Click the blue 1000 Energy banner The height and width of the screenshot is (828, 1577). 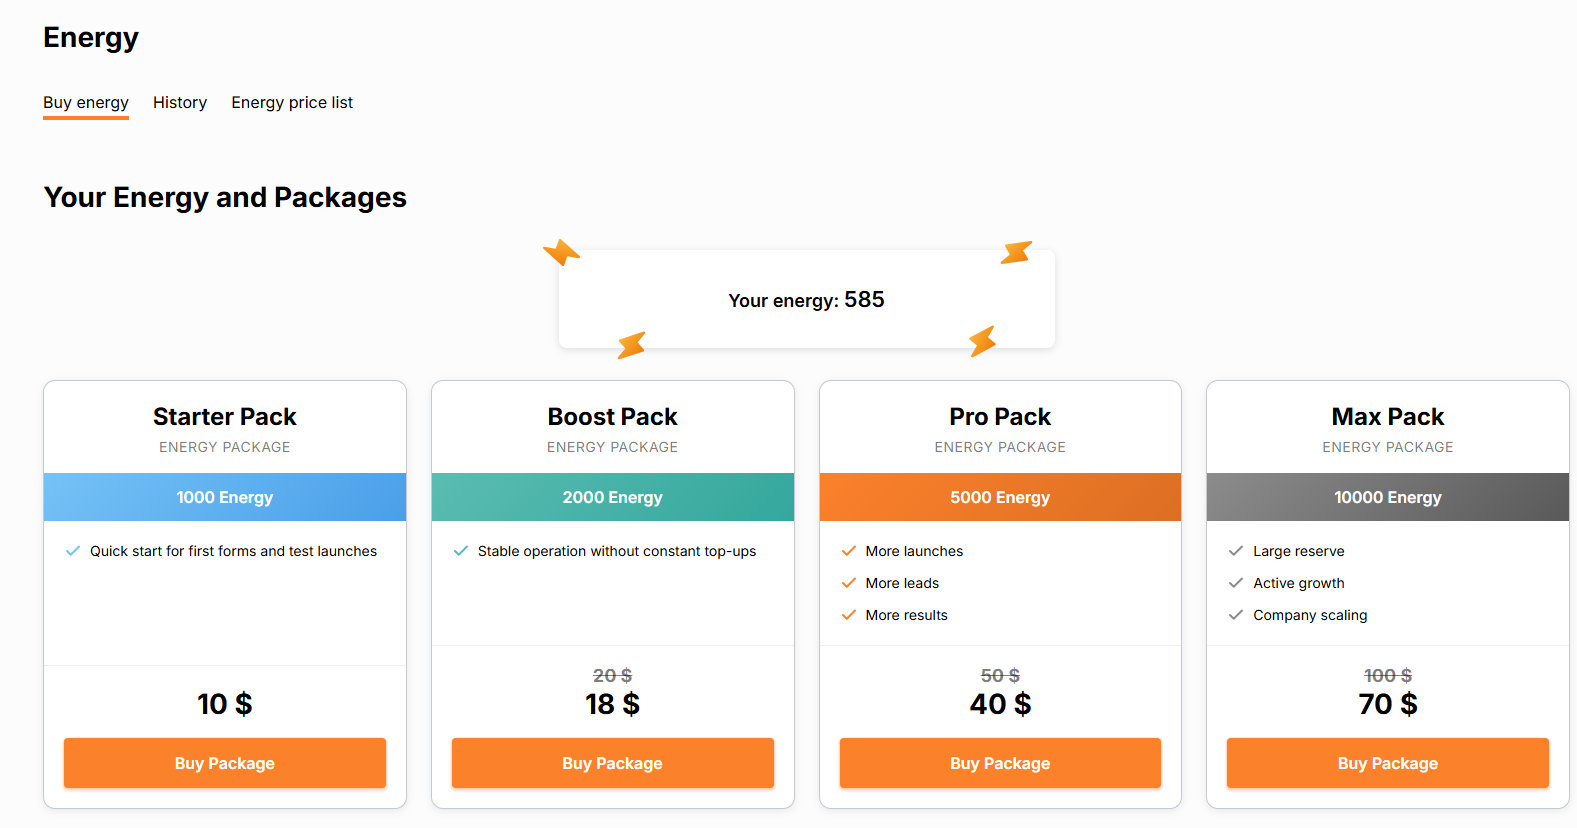pos(225,497)
